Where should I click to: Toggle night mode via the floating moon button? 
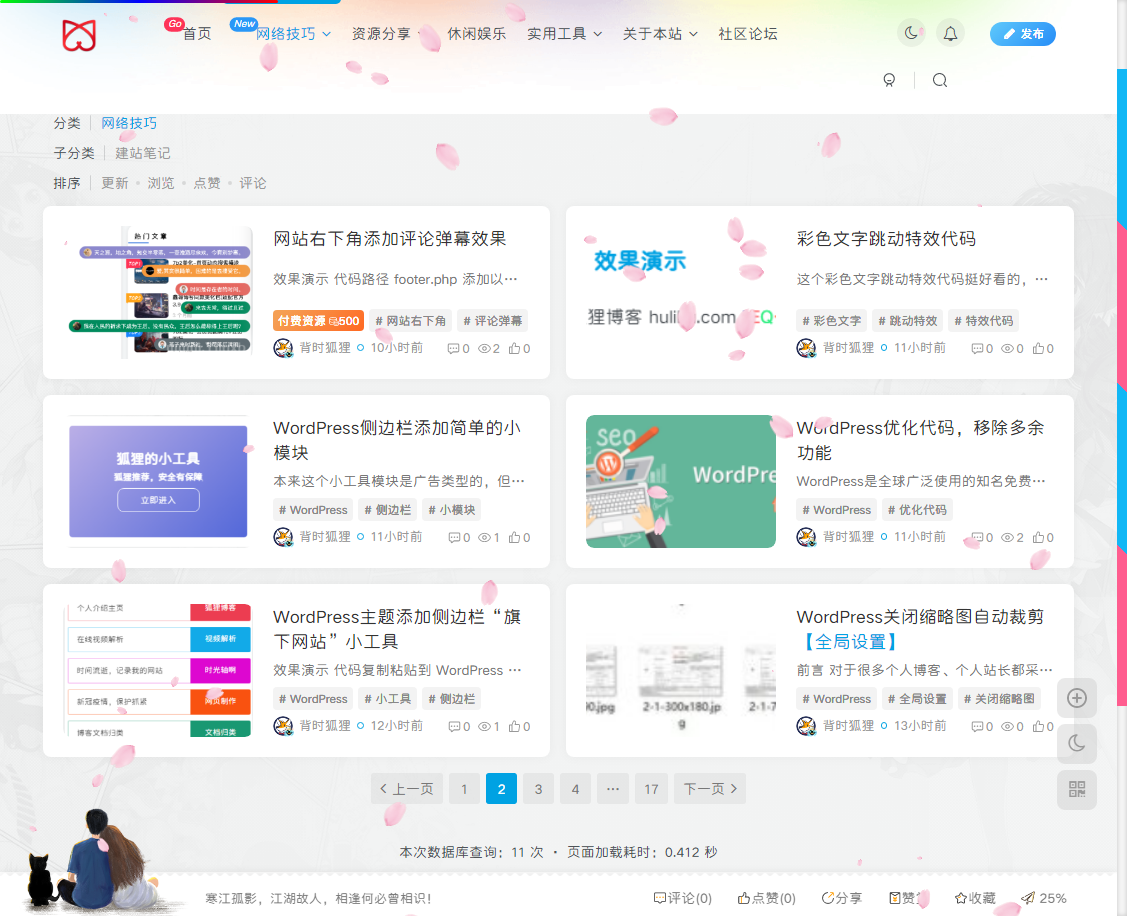click(x=1077, y=744)
